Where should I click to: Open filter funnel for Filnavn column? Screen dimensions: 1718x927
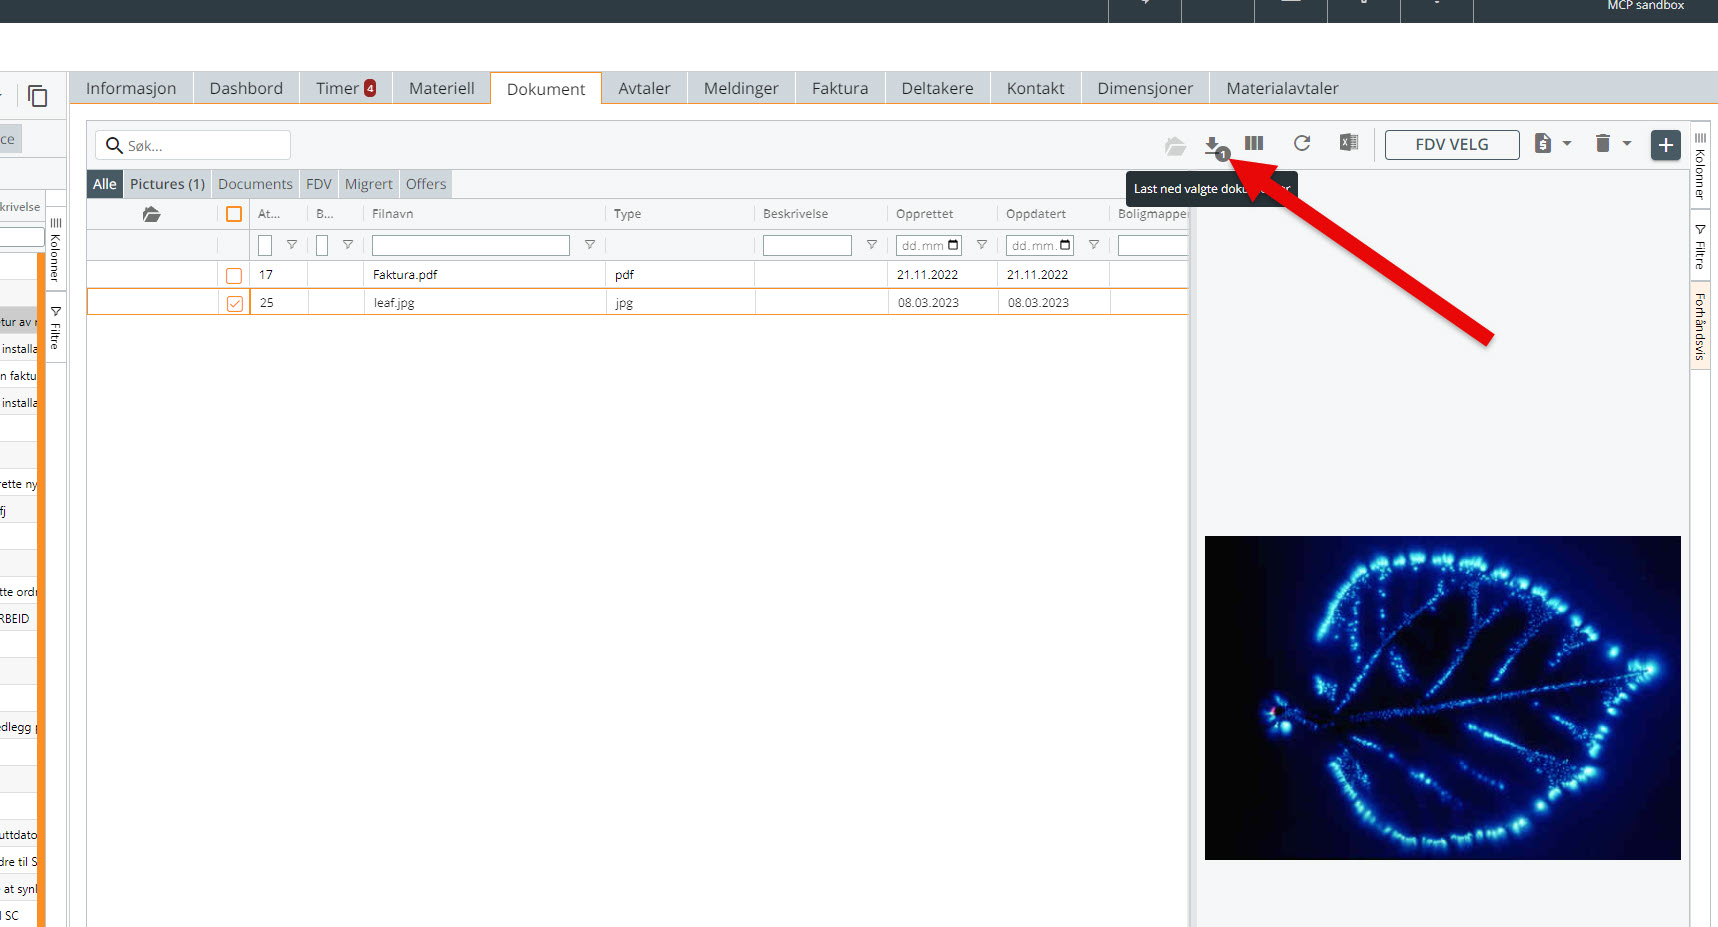point(590,245)
